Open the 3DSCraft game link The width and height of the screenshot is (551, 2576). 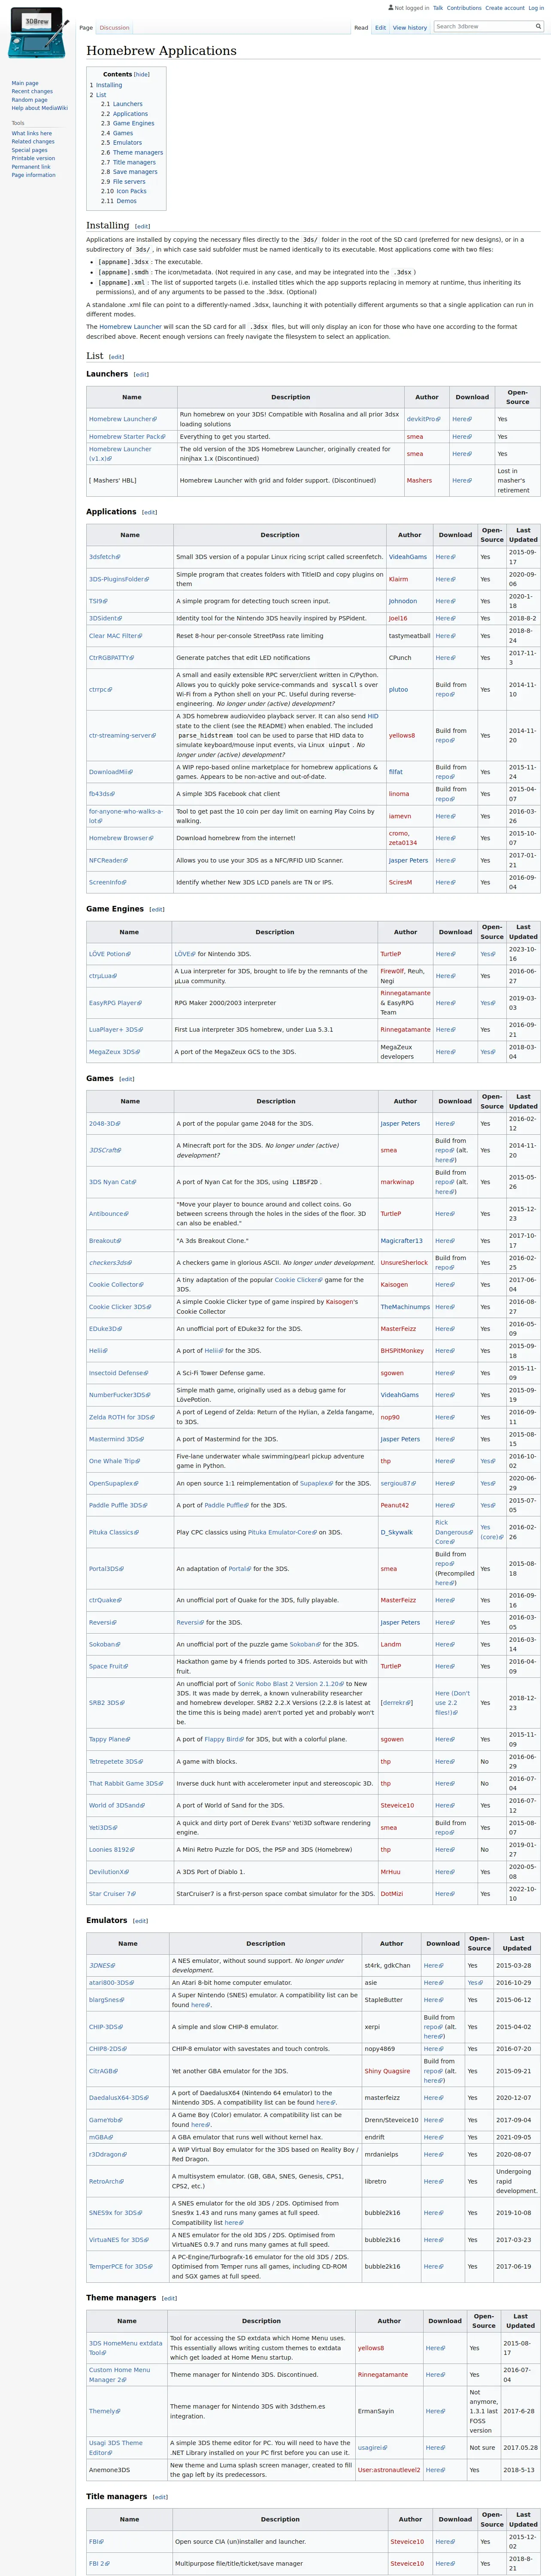105,1150
